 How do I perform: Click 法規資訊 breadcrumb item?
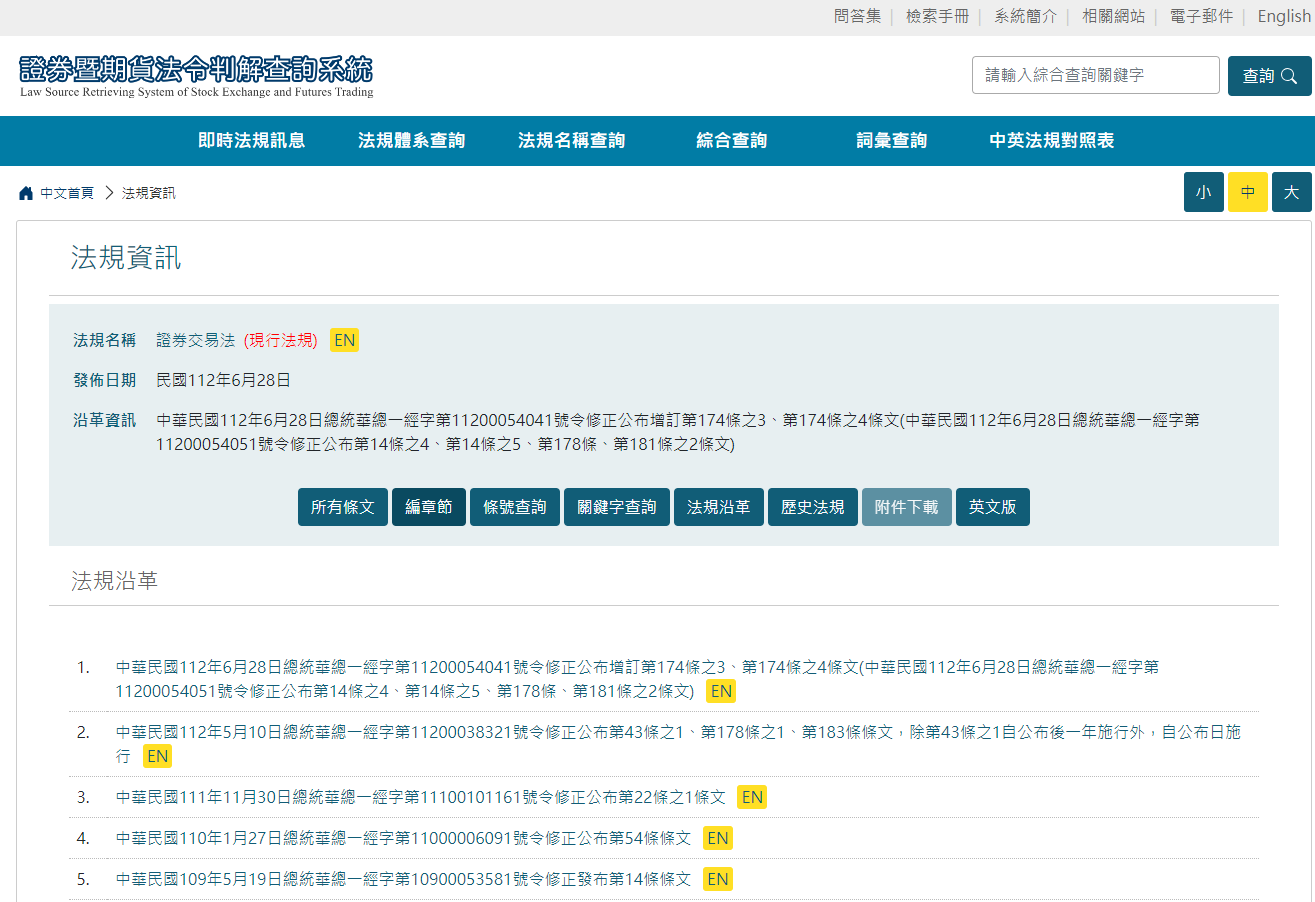(x=149, y=193)
